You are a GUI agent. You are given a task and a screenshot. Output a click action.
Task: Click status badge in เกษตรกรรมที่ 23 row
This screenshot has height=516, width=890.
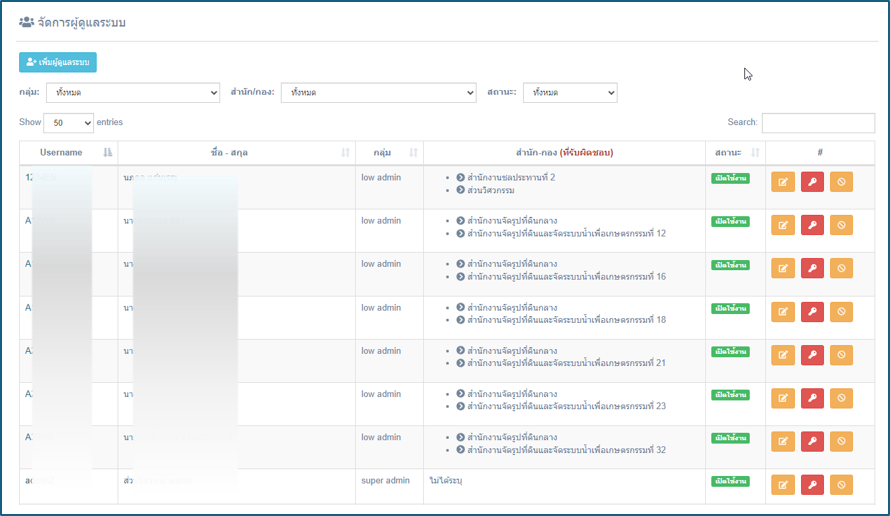click(731, 395)
